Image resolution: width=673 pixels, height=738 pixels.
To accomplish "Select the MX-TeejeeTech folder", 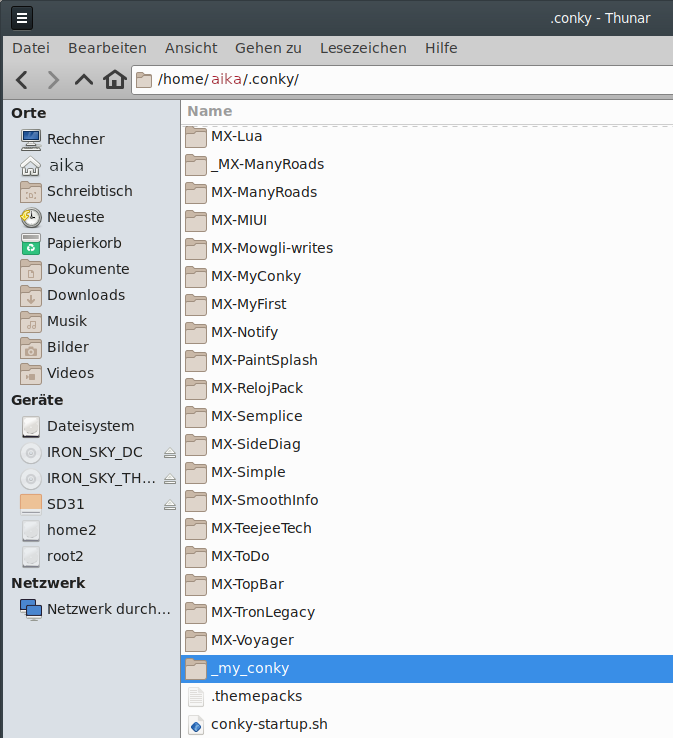I will [427, 529].
